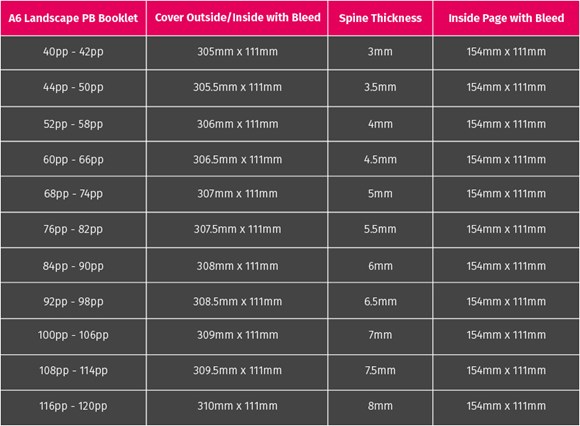
Task: Select the 8mm spine thickness cell
Action: coord(380,406)
